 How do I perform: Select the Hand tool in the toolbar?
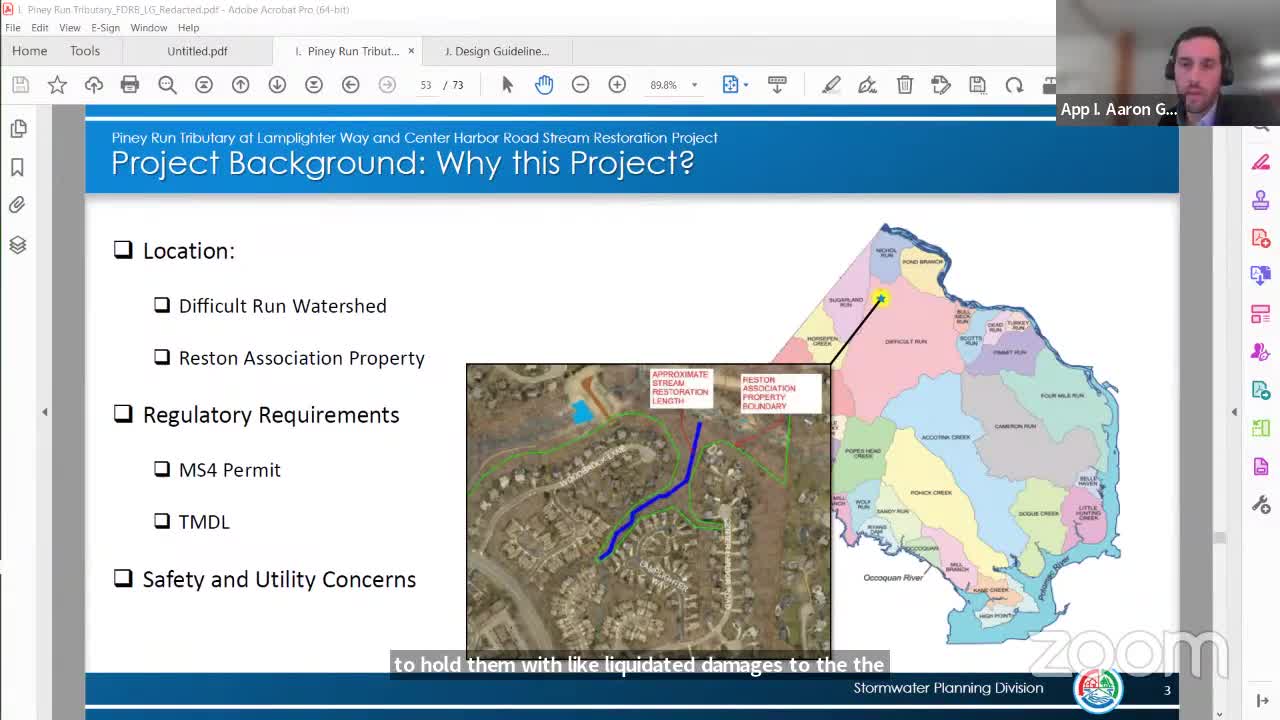click(544, 84)
